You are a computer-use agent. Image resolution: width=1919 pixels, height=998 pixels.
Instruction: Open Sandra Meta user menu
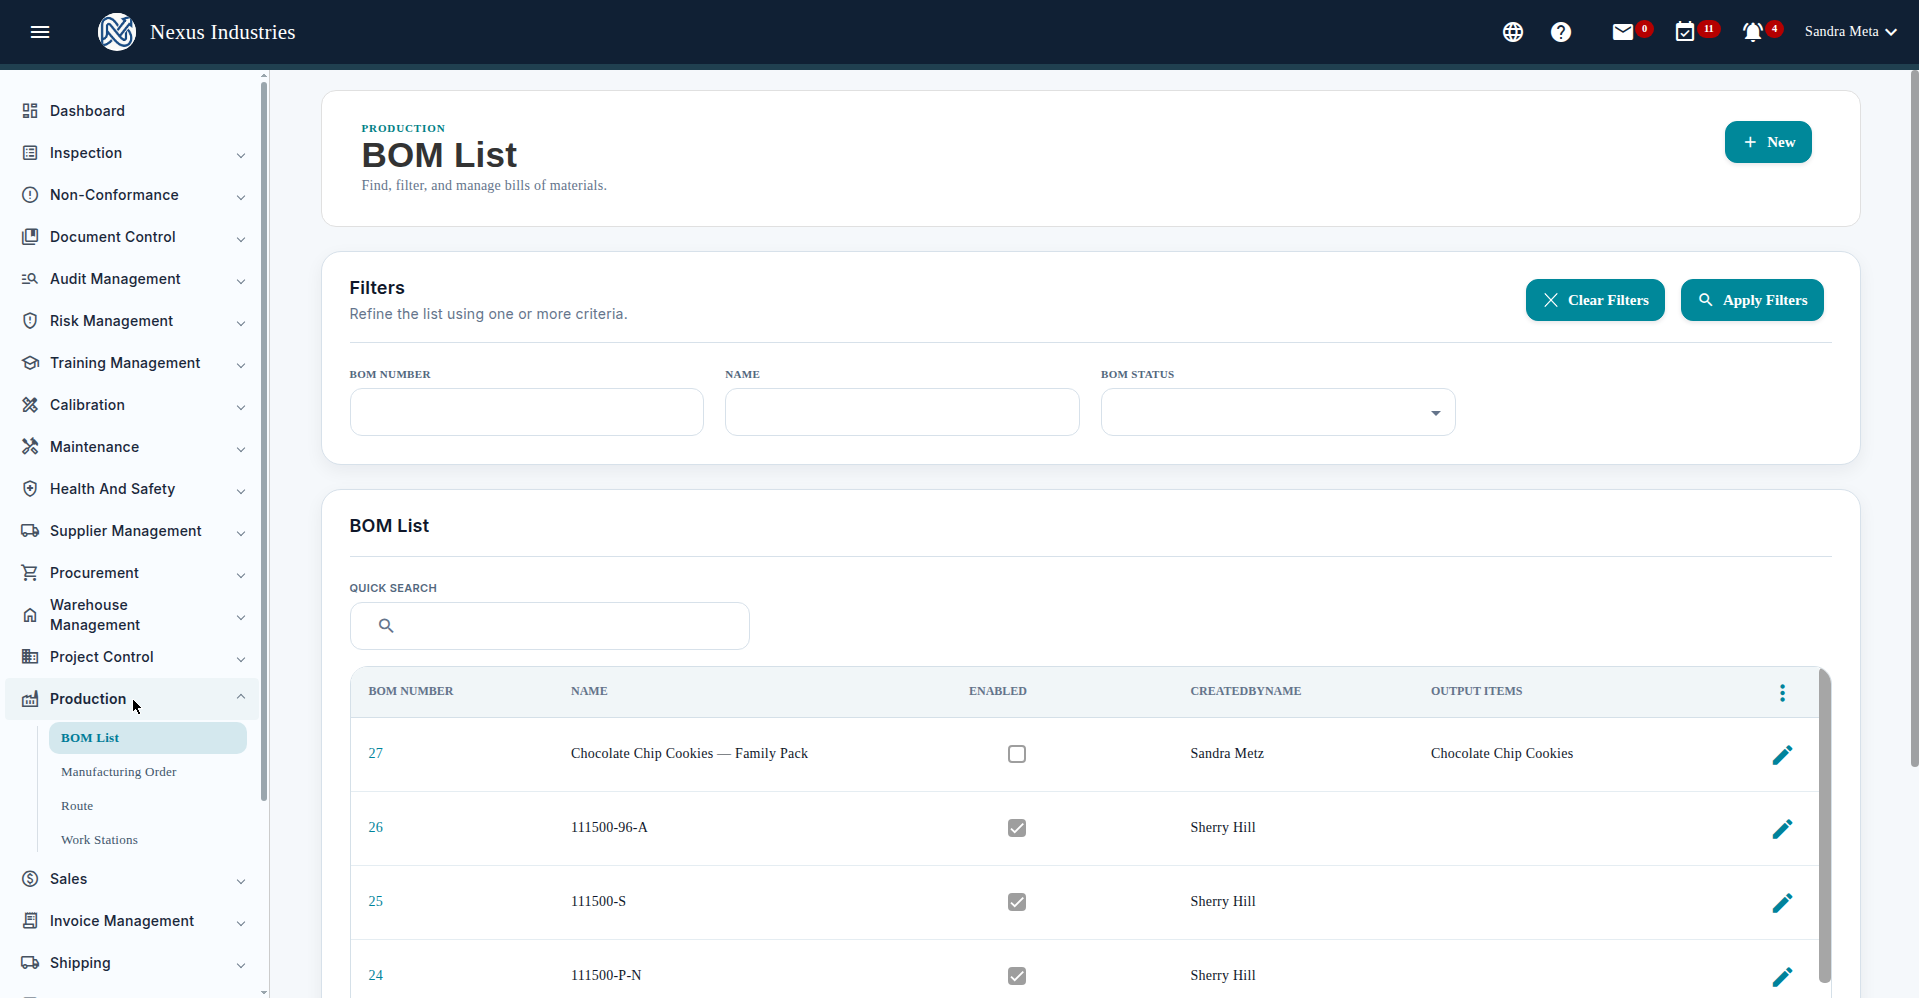click(1850, 32)
